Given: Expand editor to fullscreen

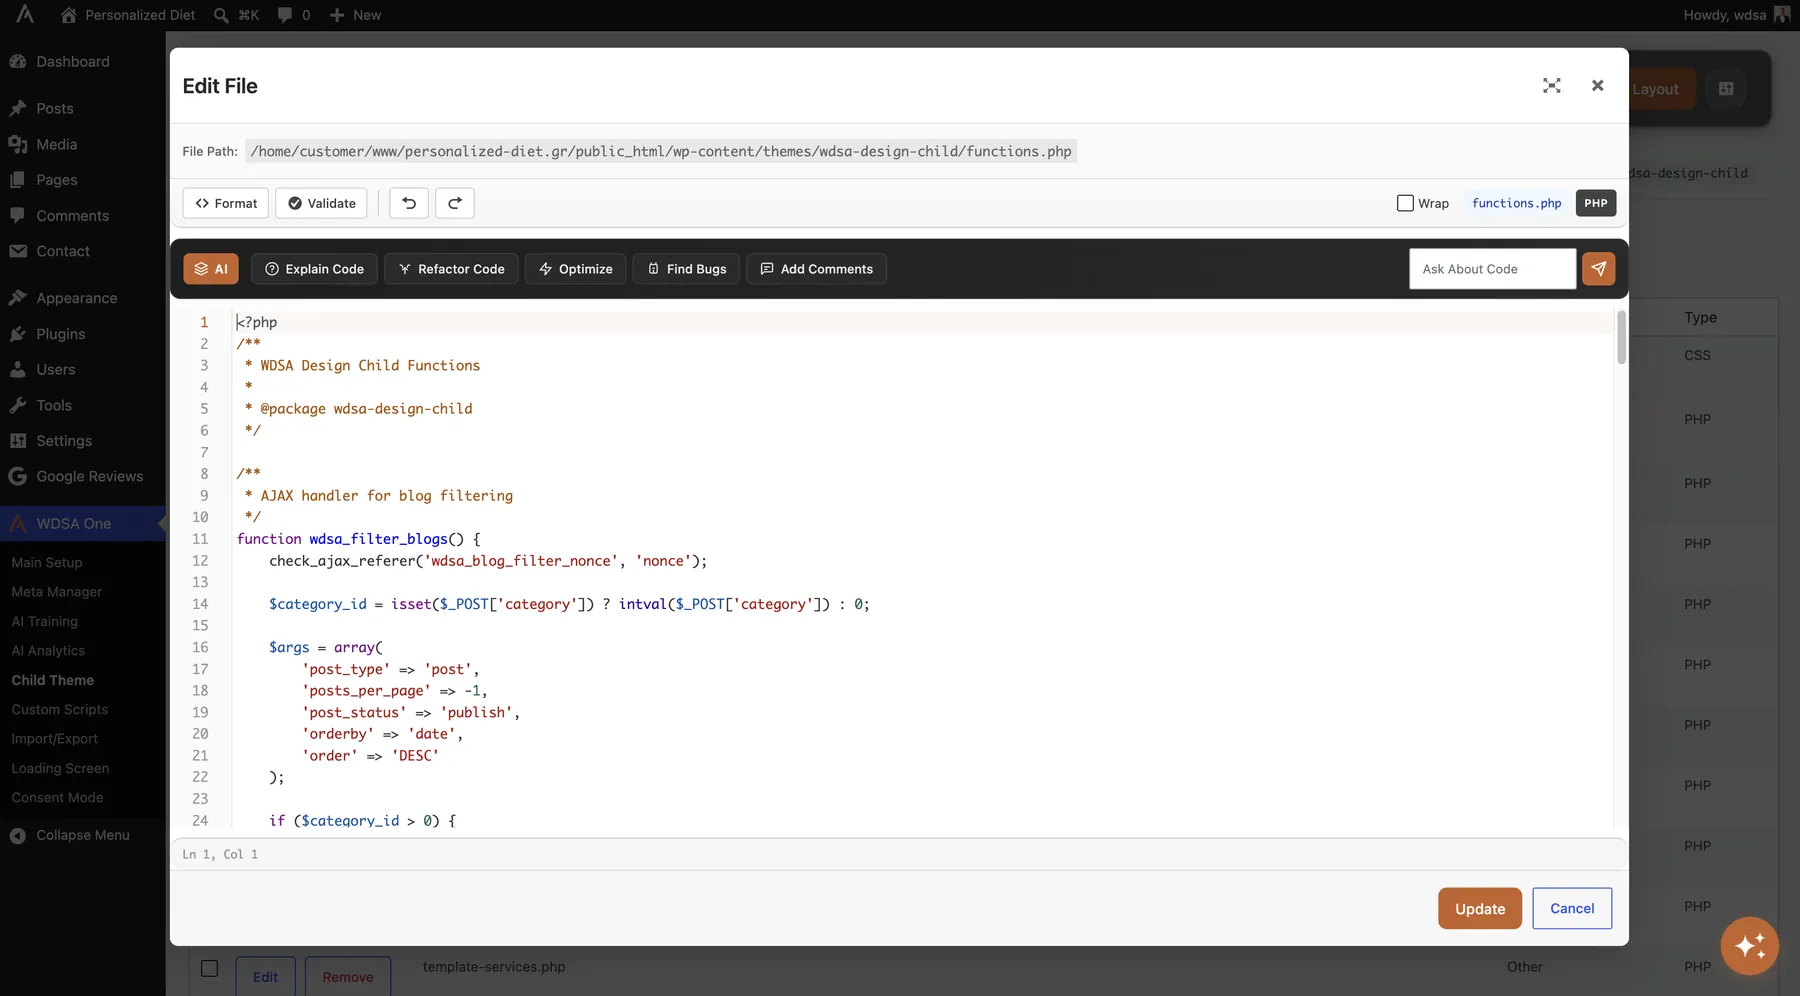Looking at the screenshot, I should pos(1551,86).
